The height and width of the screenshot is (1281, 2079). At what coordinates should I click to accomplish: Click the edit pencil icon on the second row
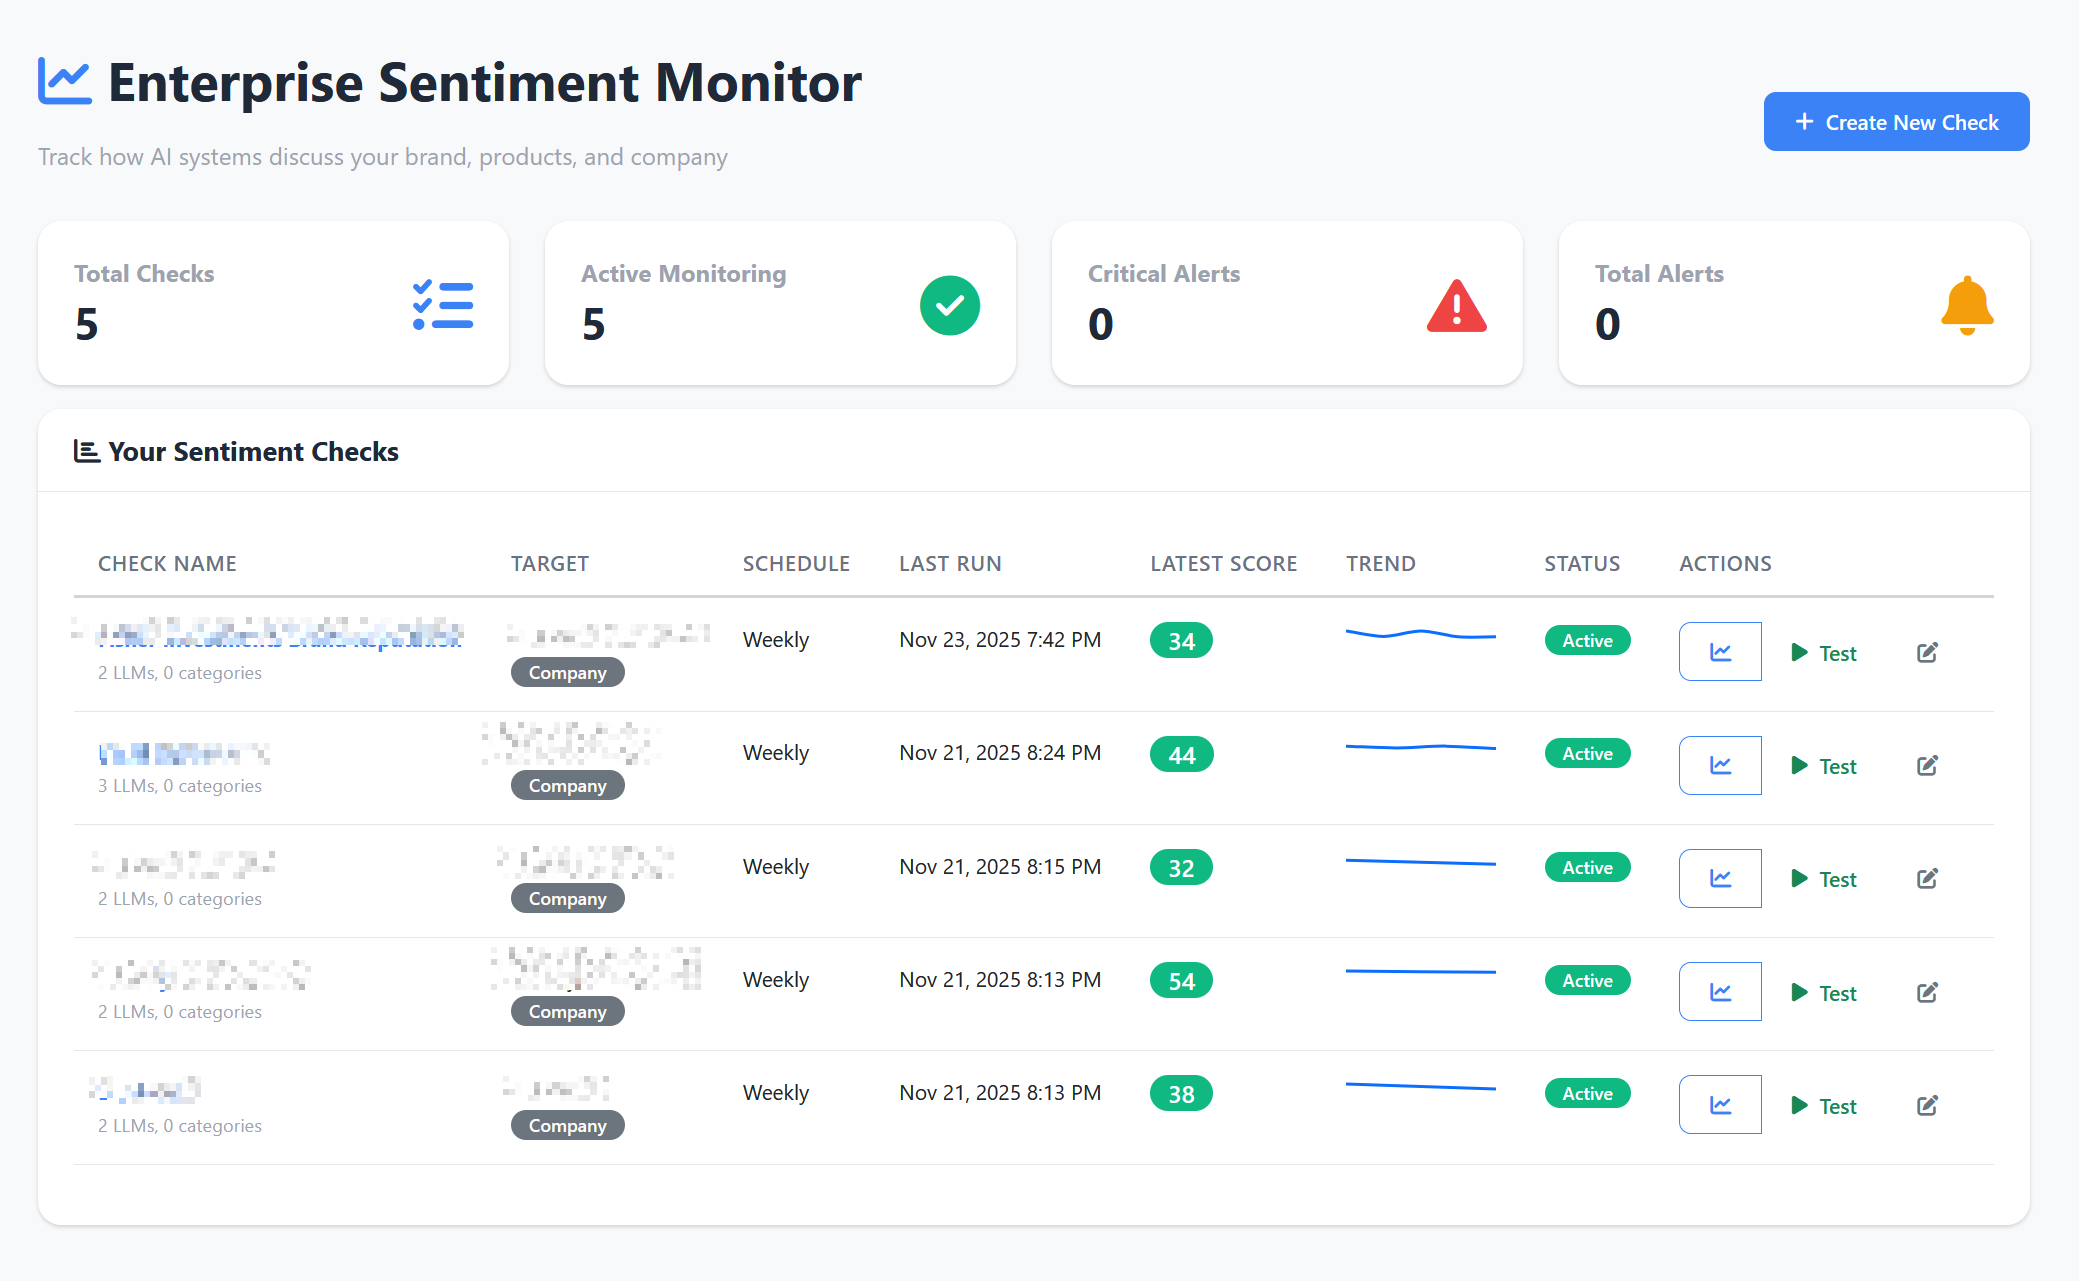tap(1928, 765)
